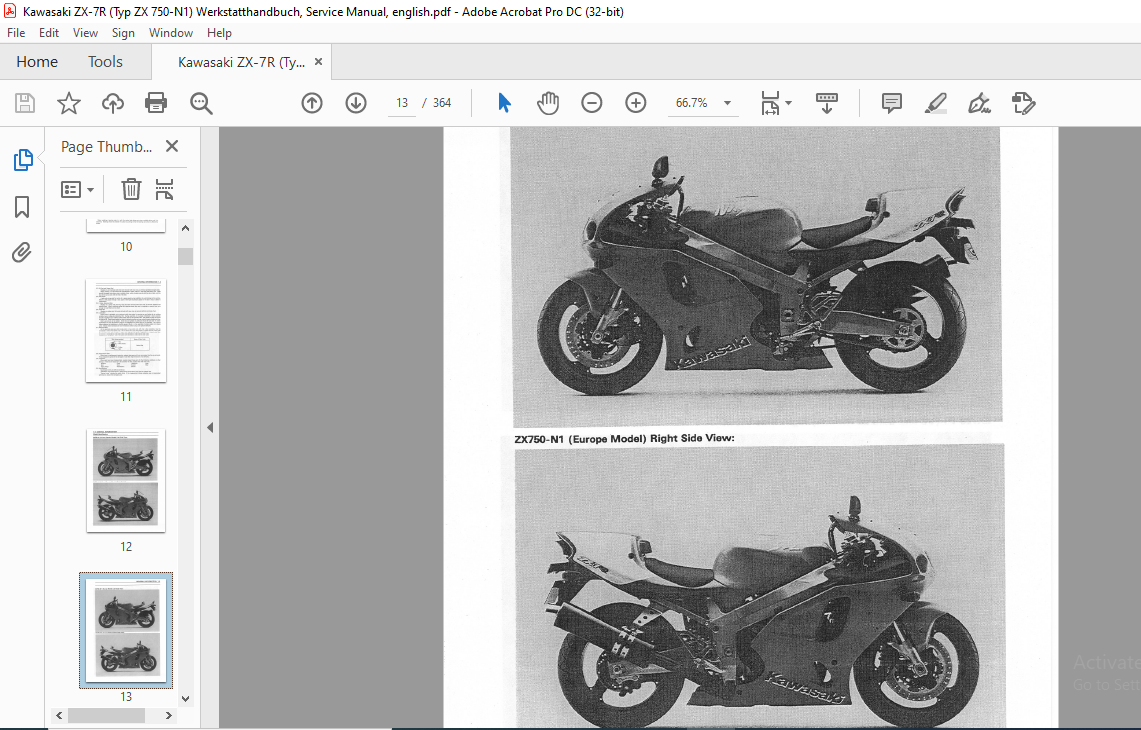Click the Fit page width icon
This screenshot has width=1141, height=730.
pos(770,103)
